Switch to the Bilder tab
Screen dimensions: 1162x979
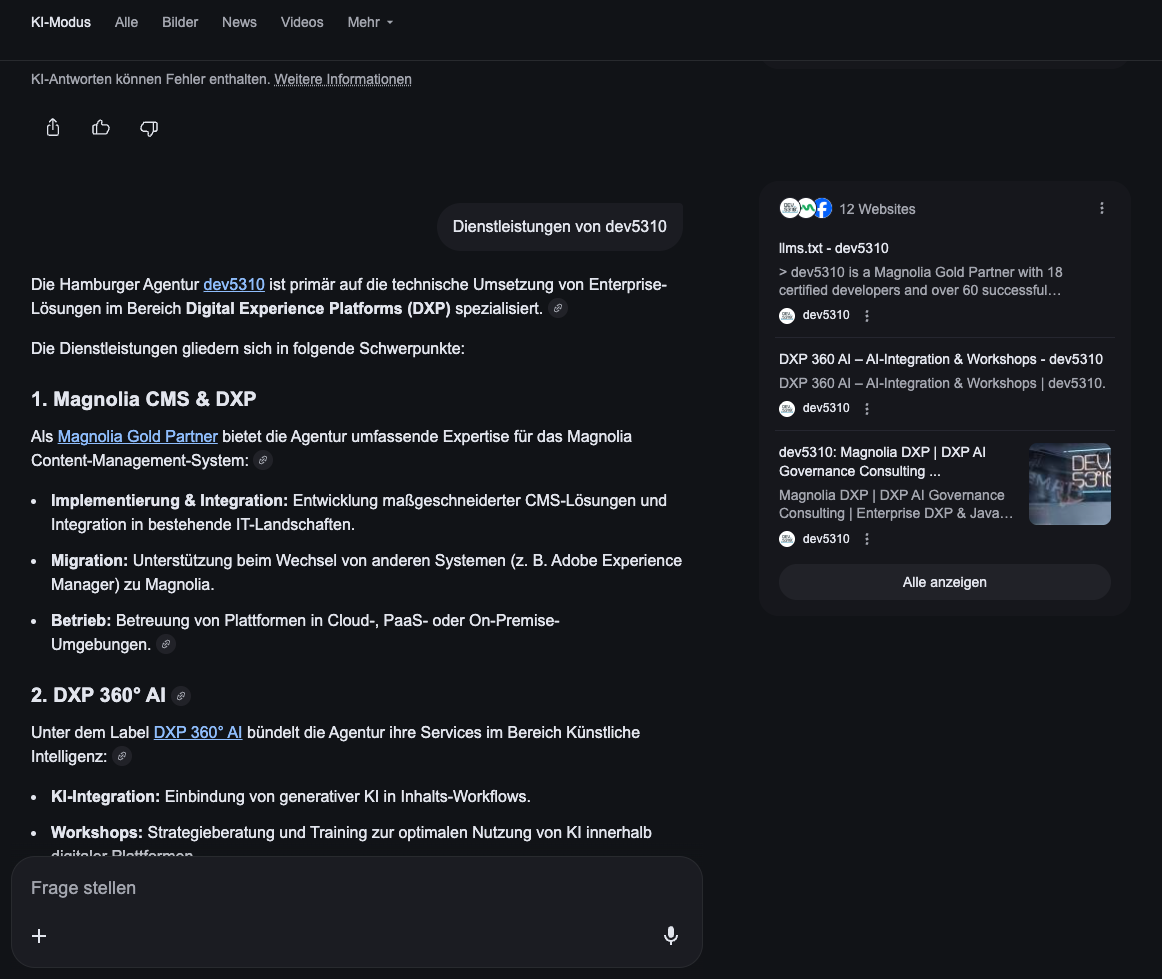180,22
